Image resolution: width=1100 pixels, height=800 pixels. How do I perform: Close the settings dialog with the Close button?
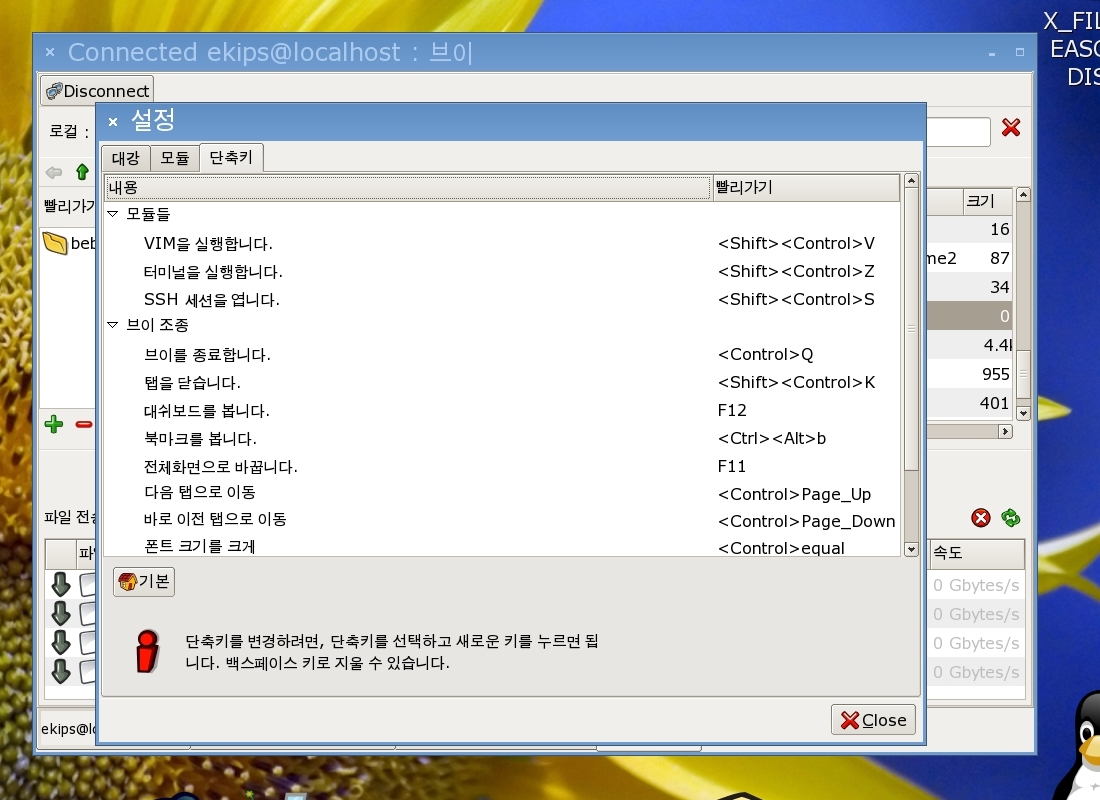coord(873,720)
